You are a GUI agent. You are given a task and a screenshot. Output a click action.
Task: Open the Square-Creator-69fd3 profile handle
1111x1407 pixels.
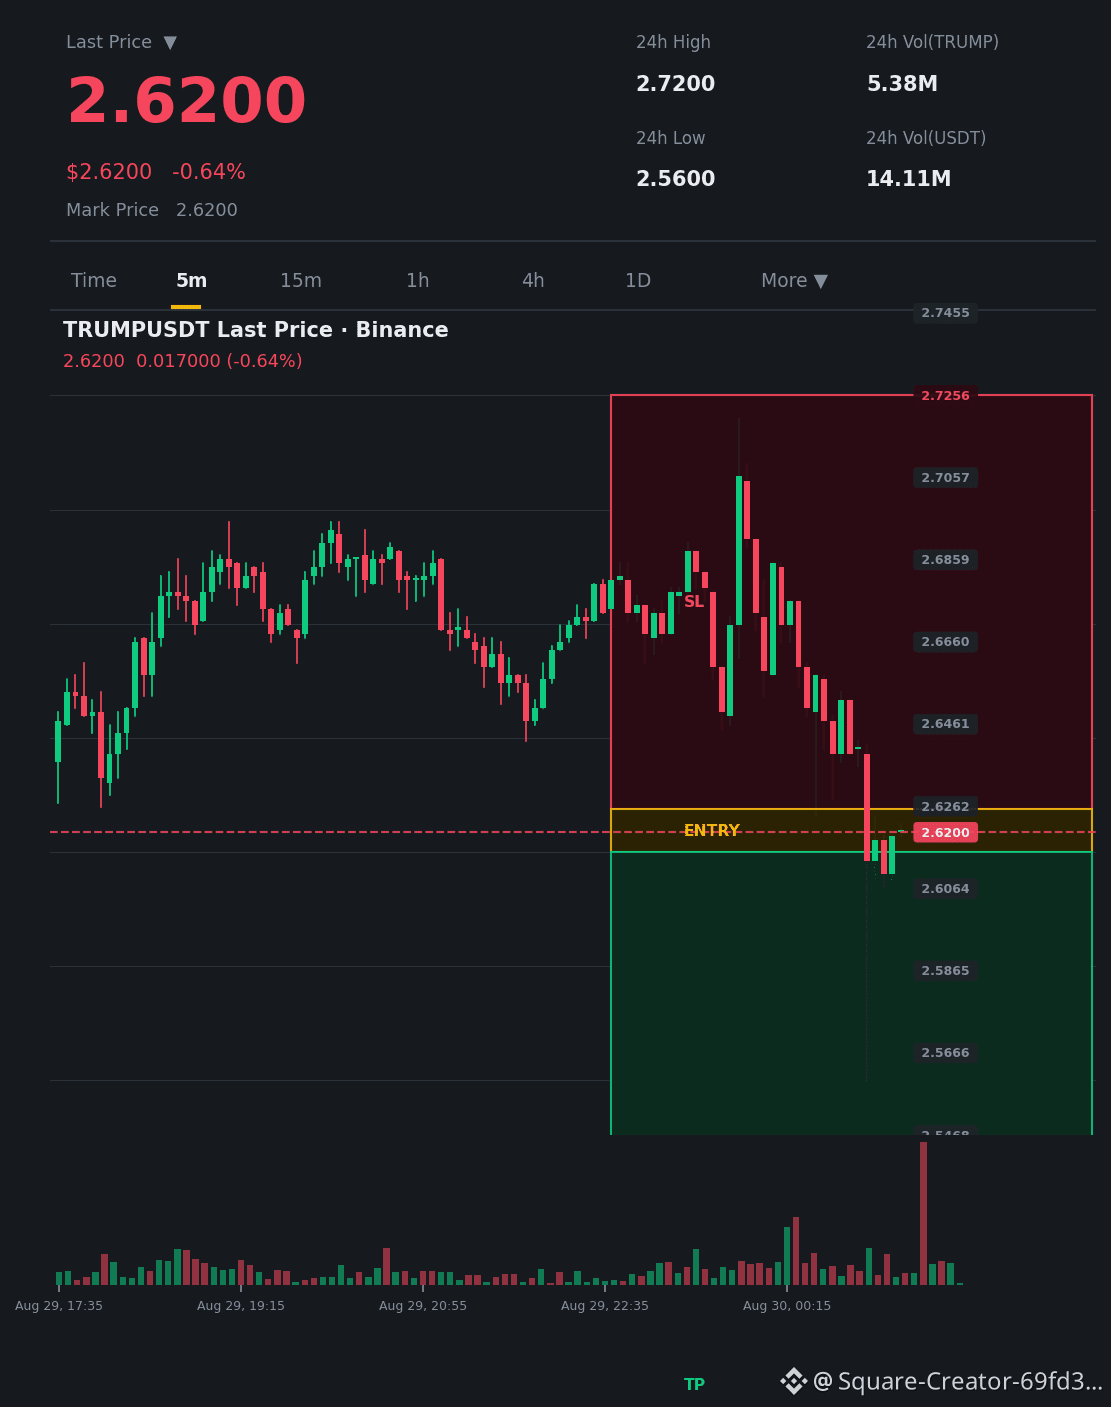point(958,1382)
